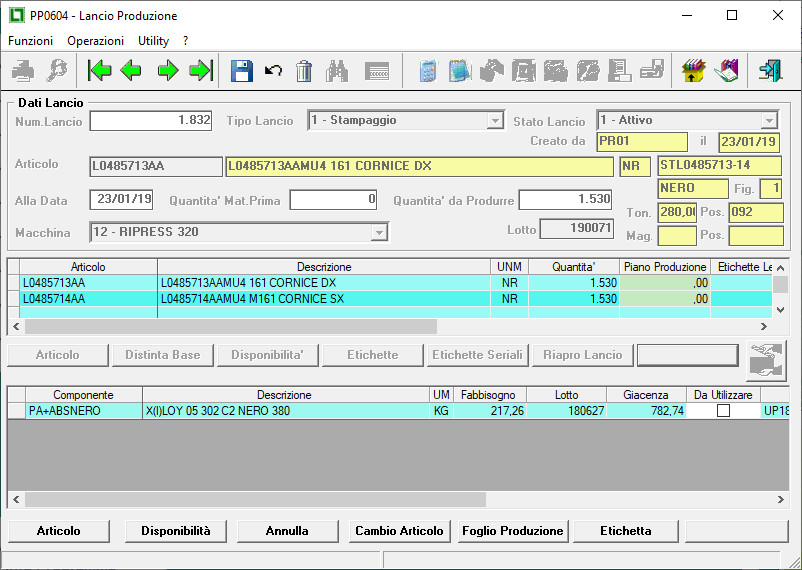Viewport: 802px width, 570px height.
Task: Open the Utility menu
Action: 153,41
